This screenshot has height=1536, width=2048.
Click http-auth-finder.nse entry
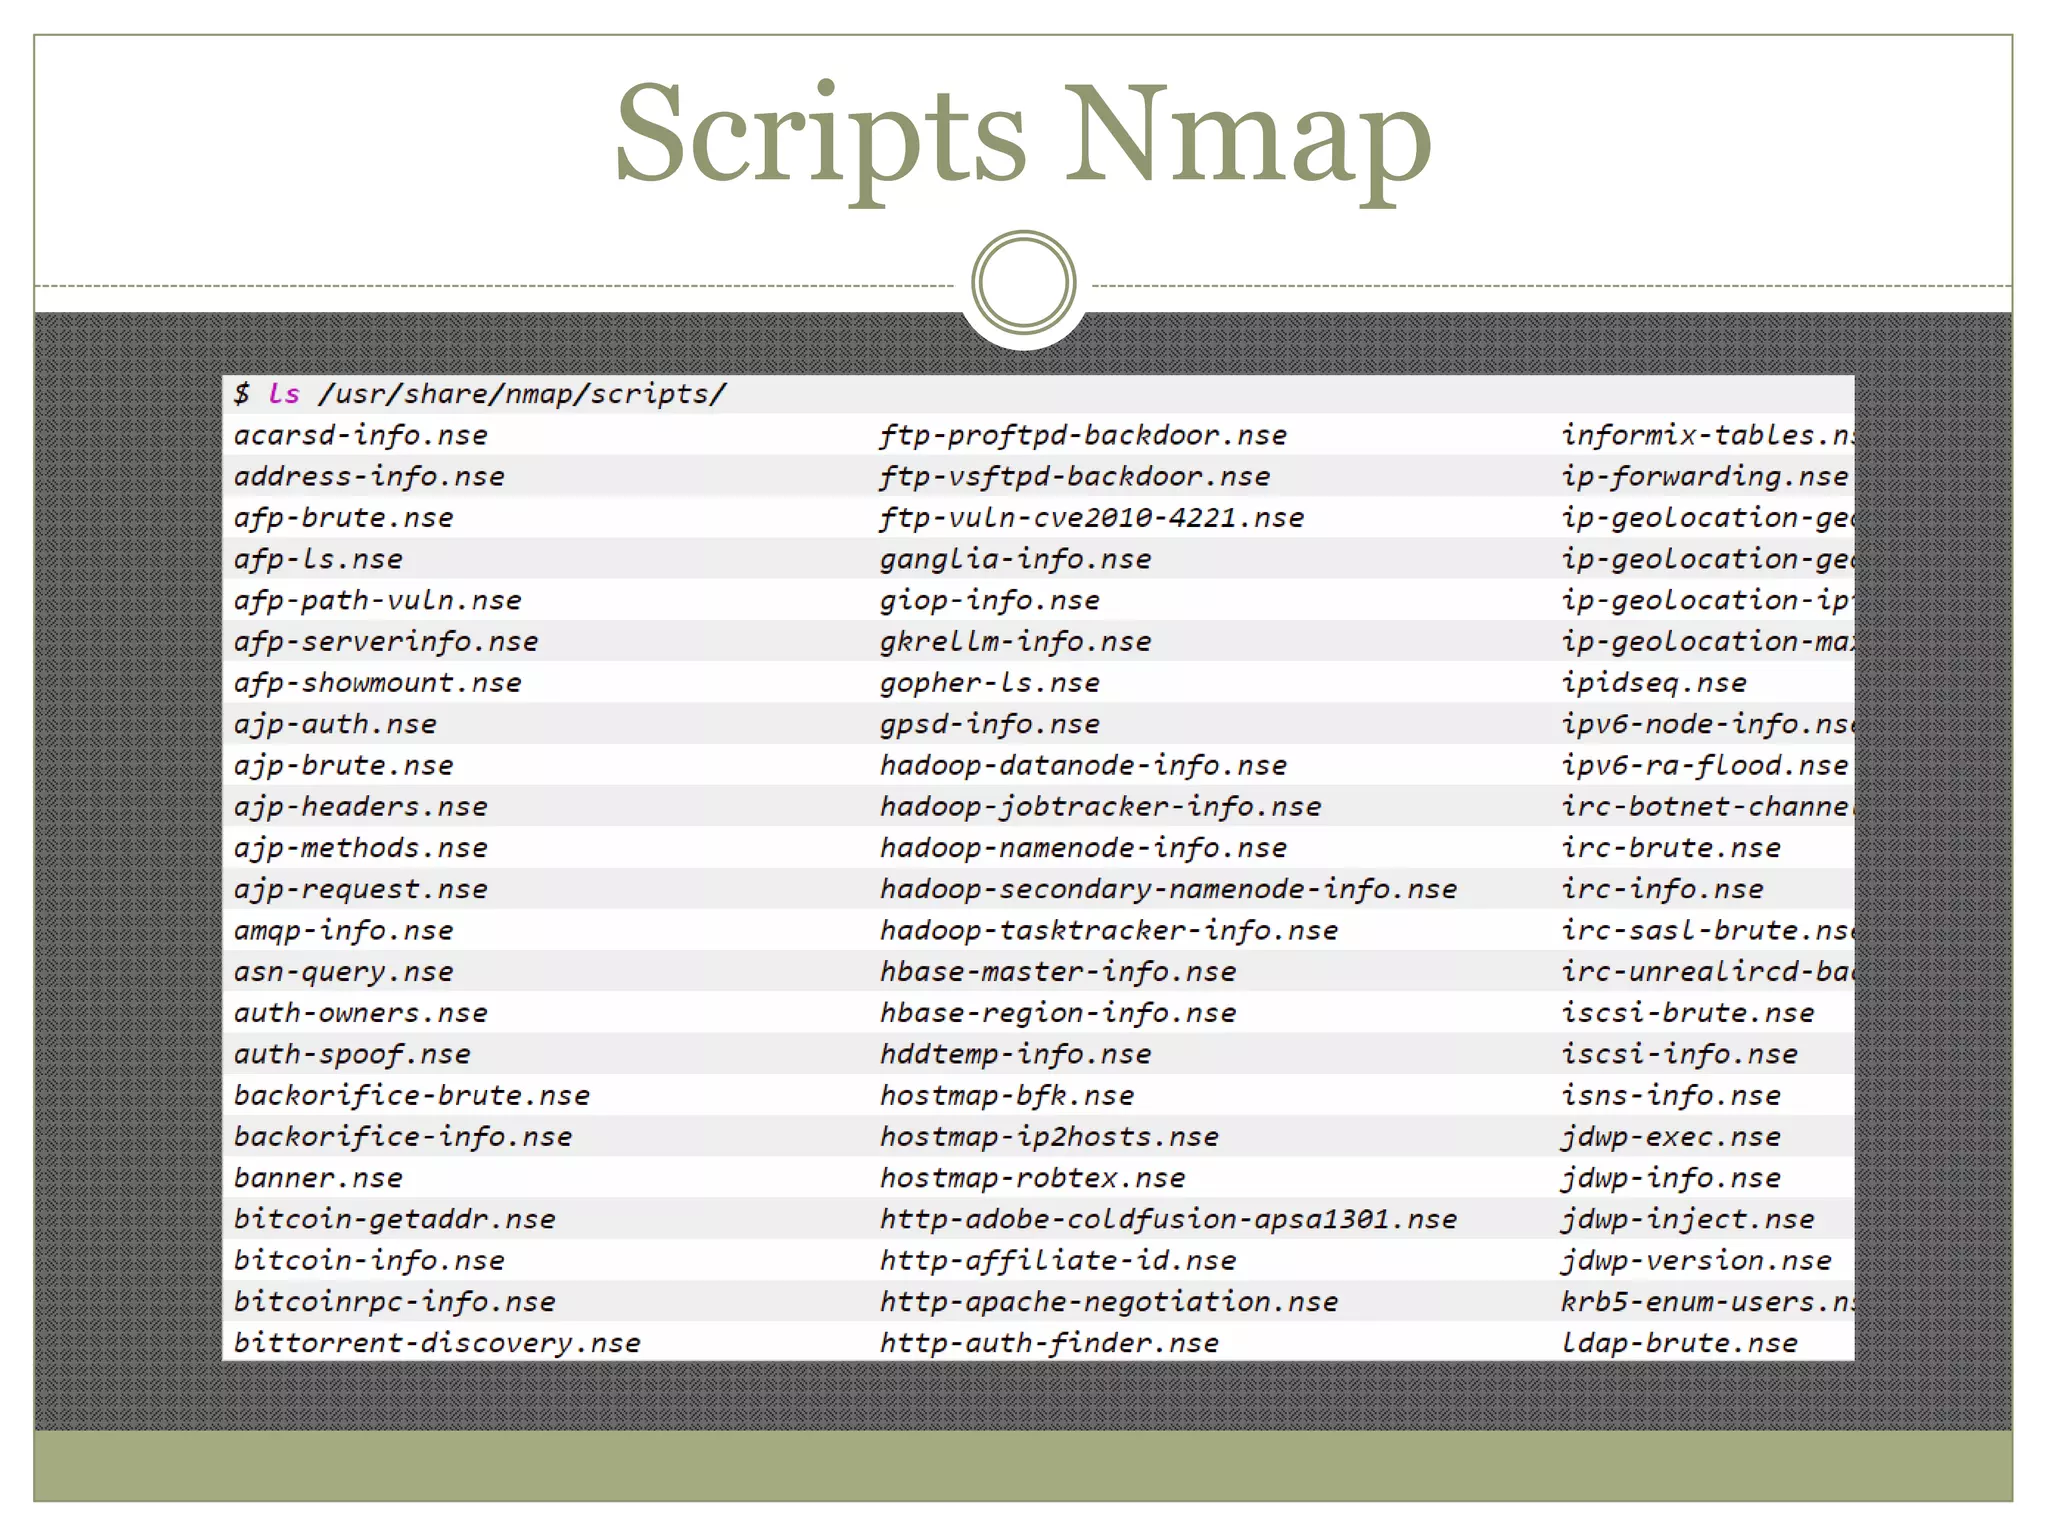[x=1049, y=1343]
